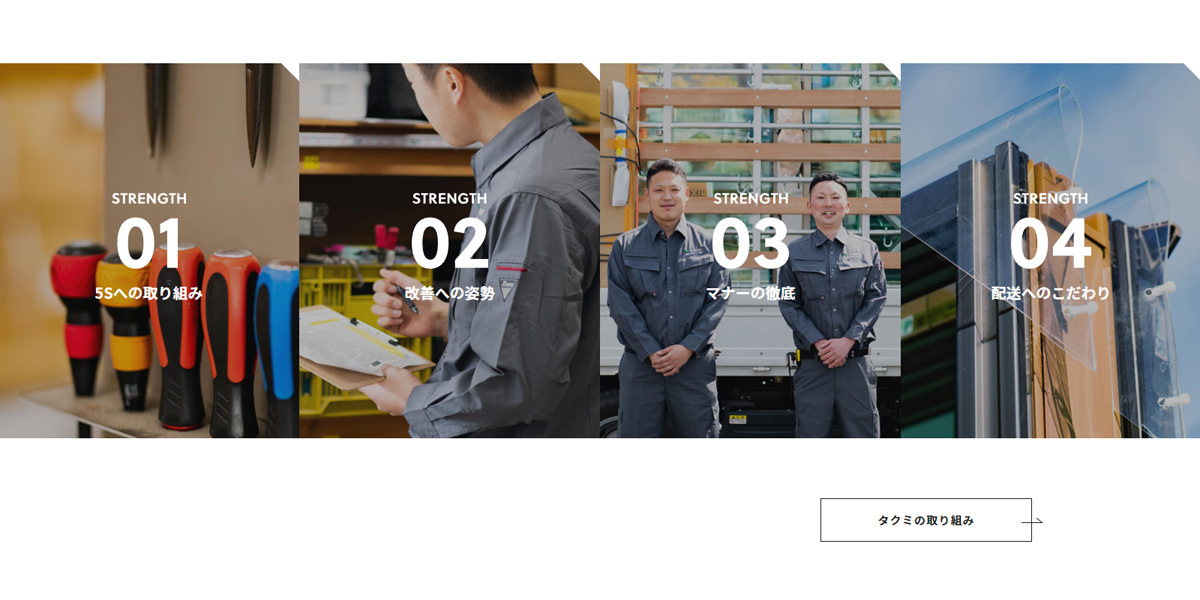Viewport: 1200px width, 600px height.
Task: Click the folded corner of the 04 card
Action: [x=1193, y=70]
